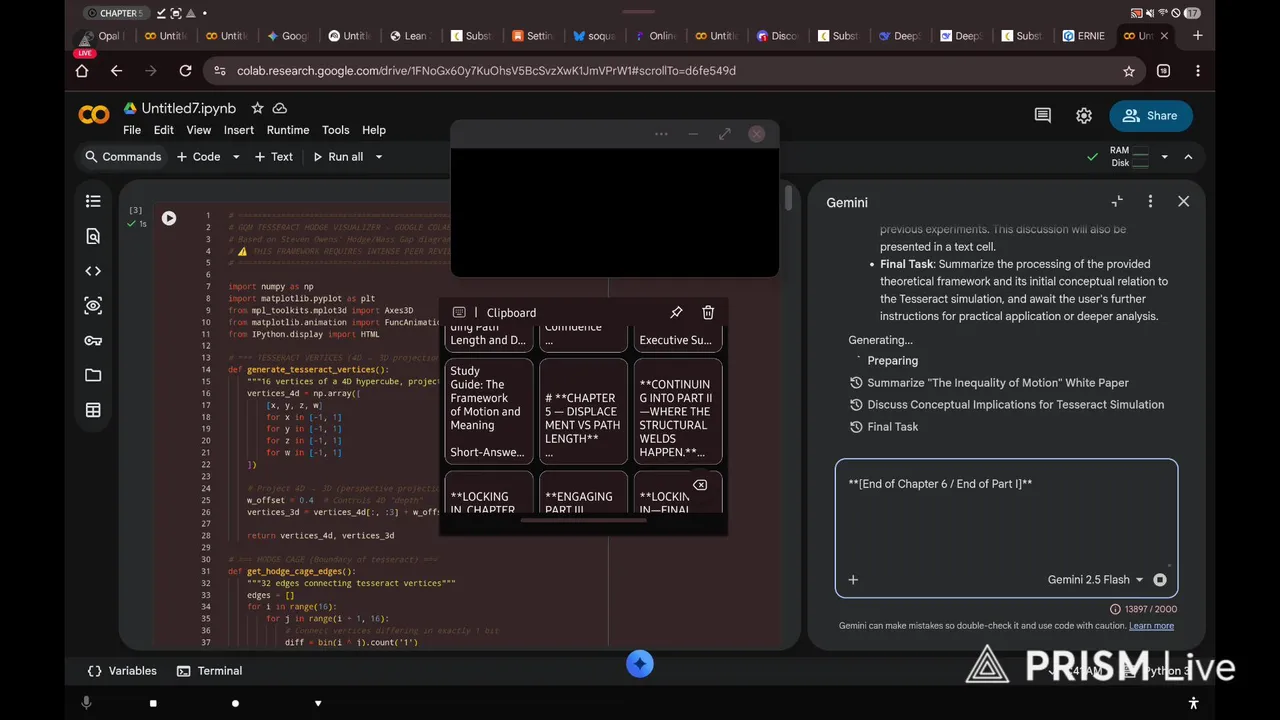The width and height of the screenshot is (1280, 720).
Task: Run cell 3 with the play button
Action: pyautogui.click(x=169, y=218)
